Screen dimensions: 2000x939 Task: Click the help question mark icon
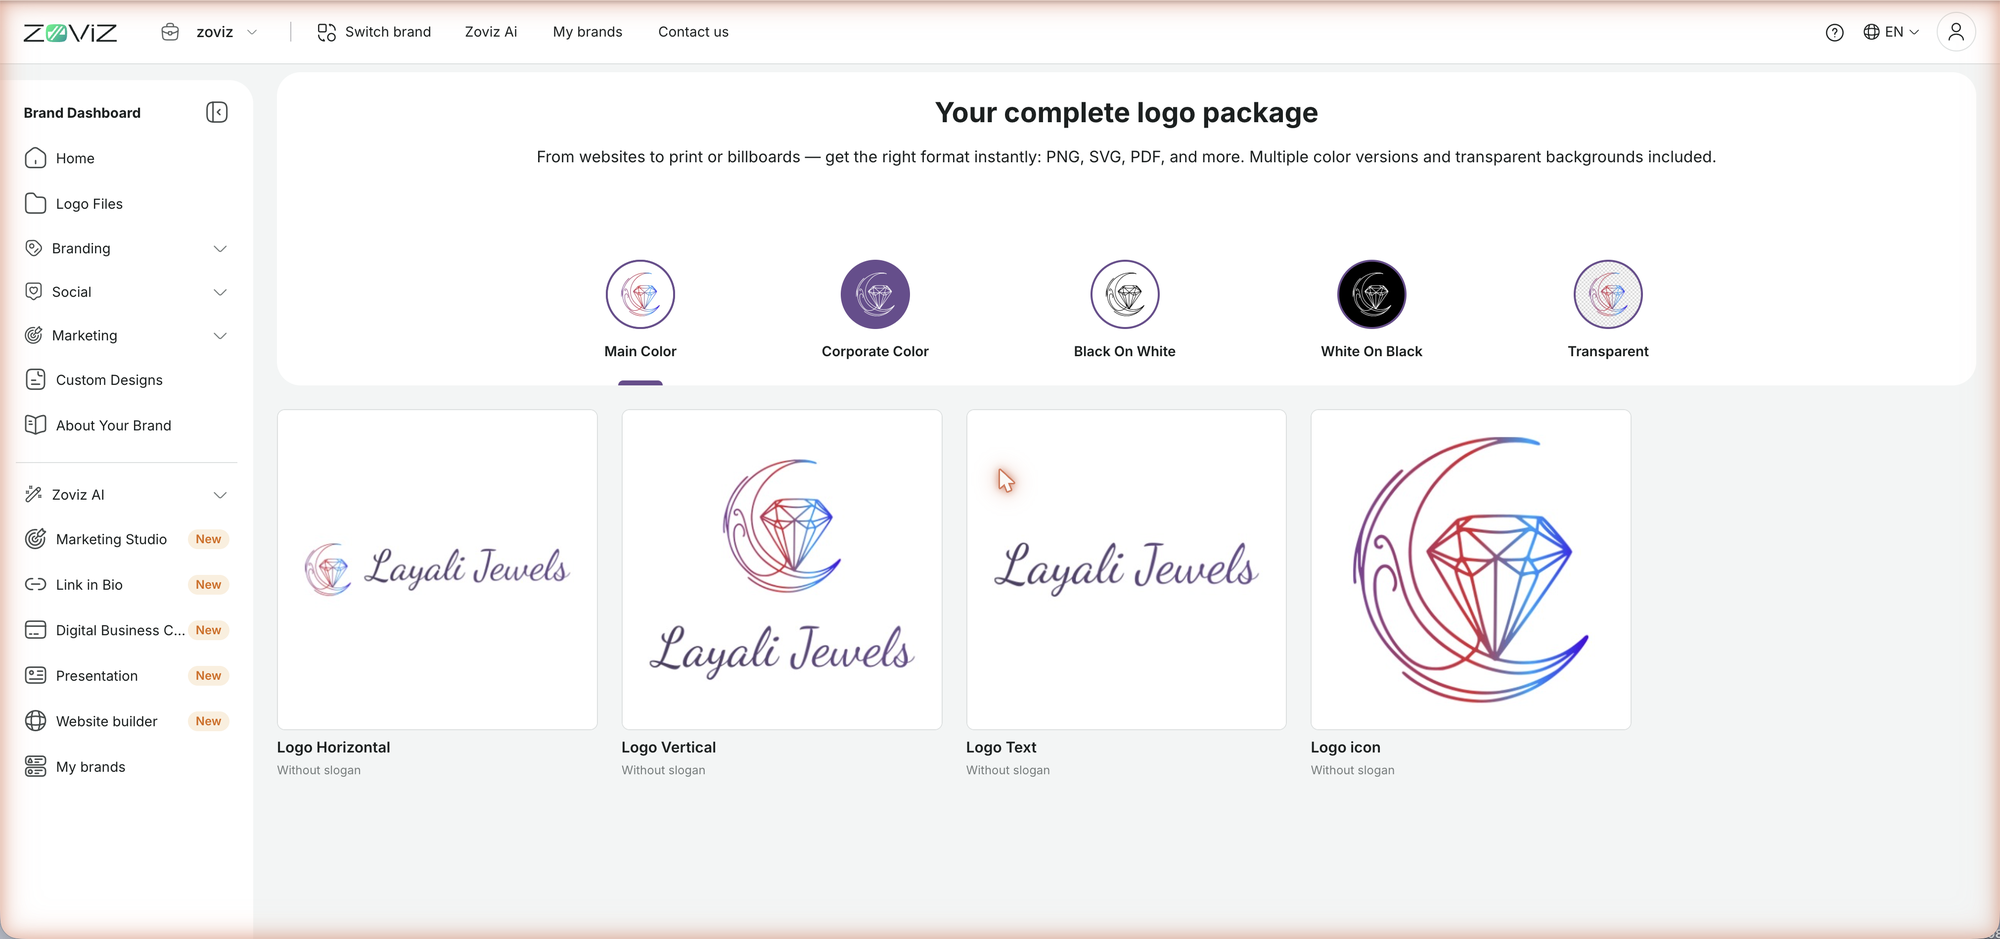click(x=1834, y=32)
